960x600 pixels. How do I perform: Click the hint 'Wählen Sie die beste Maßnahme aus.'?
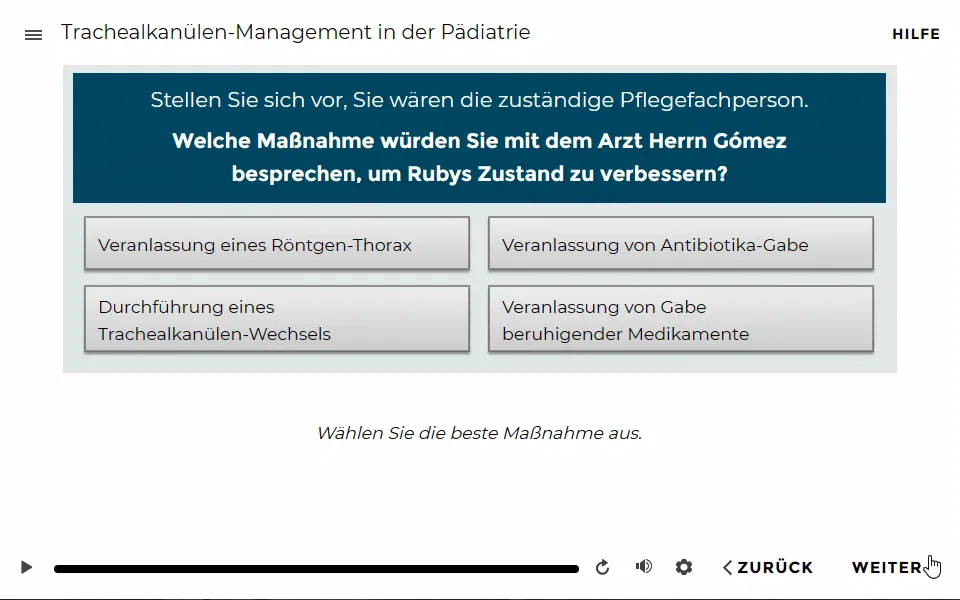point(479,433)
